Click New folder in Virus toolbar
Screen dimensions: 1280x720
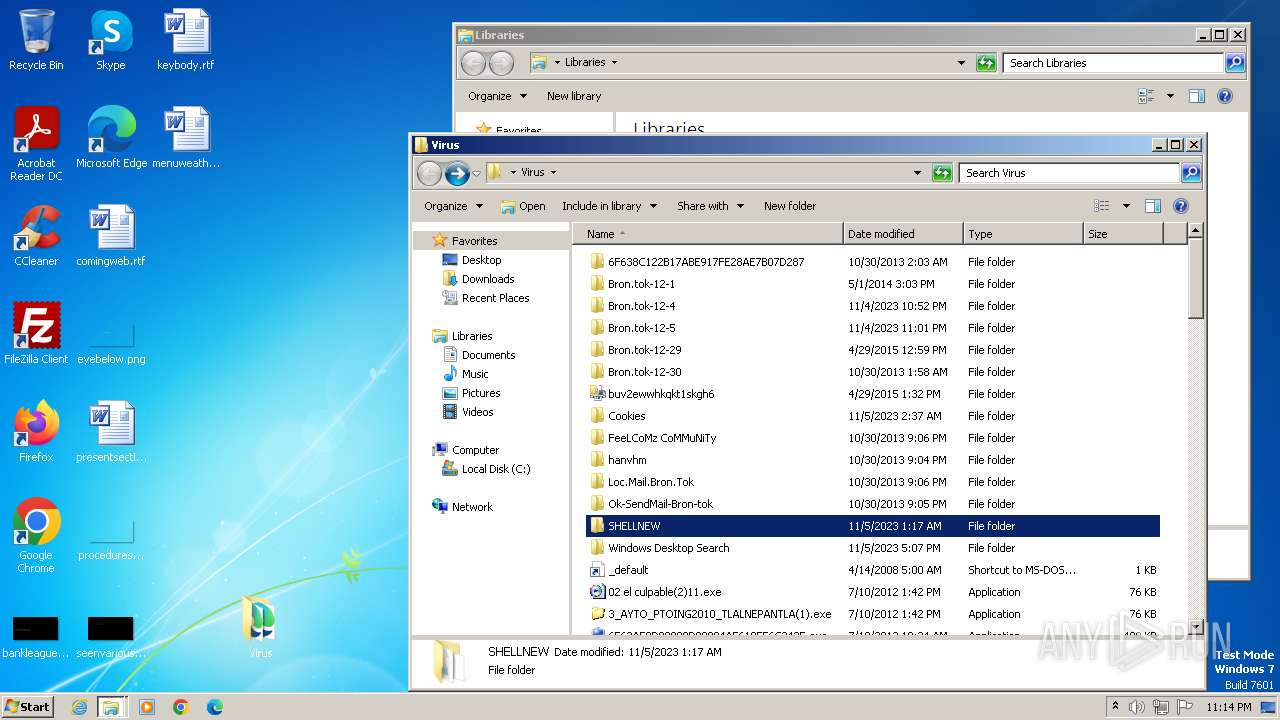point(790,206)
